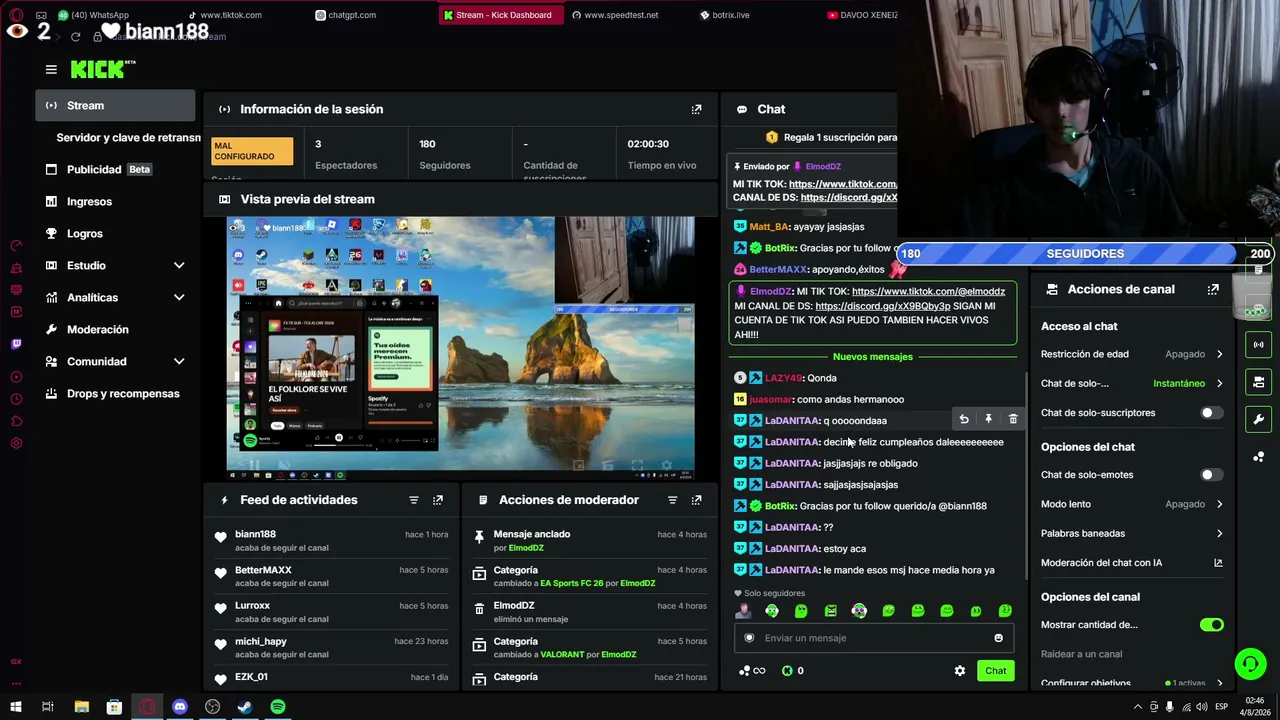Open the Kick sidebar hamburger menu
This screenshot has height=720, width=1280.
51,69
